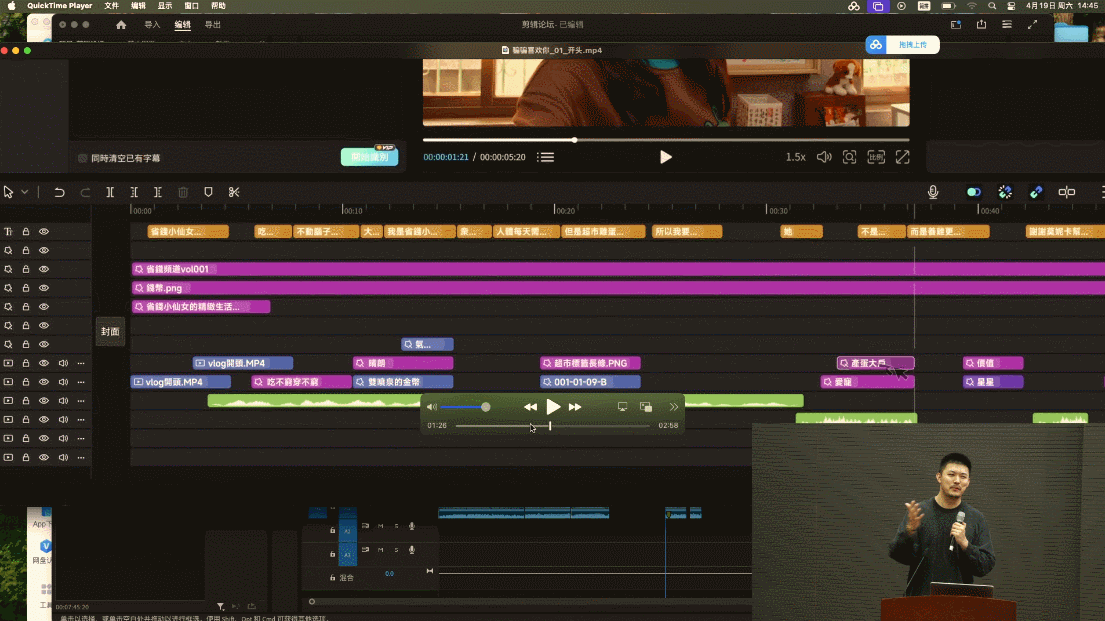
Task: Open the 1.5x playback speed menu
Action: pyautogui.click(x=795, y=157)
